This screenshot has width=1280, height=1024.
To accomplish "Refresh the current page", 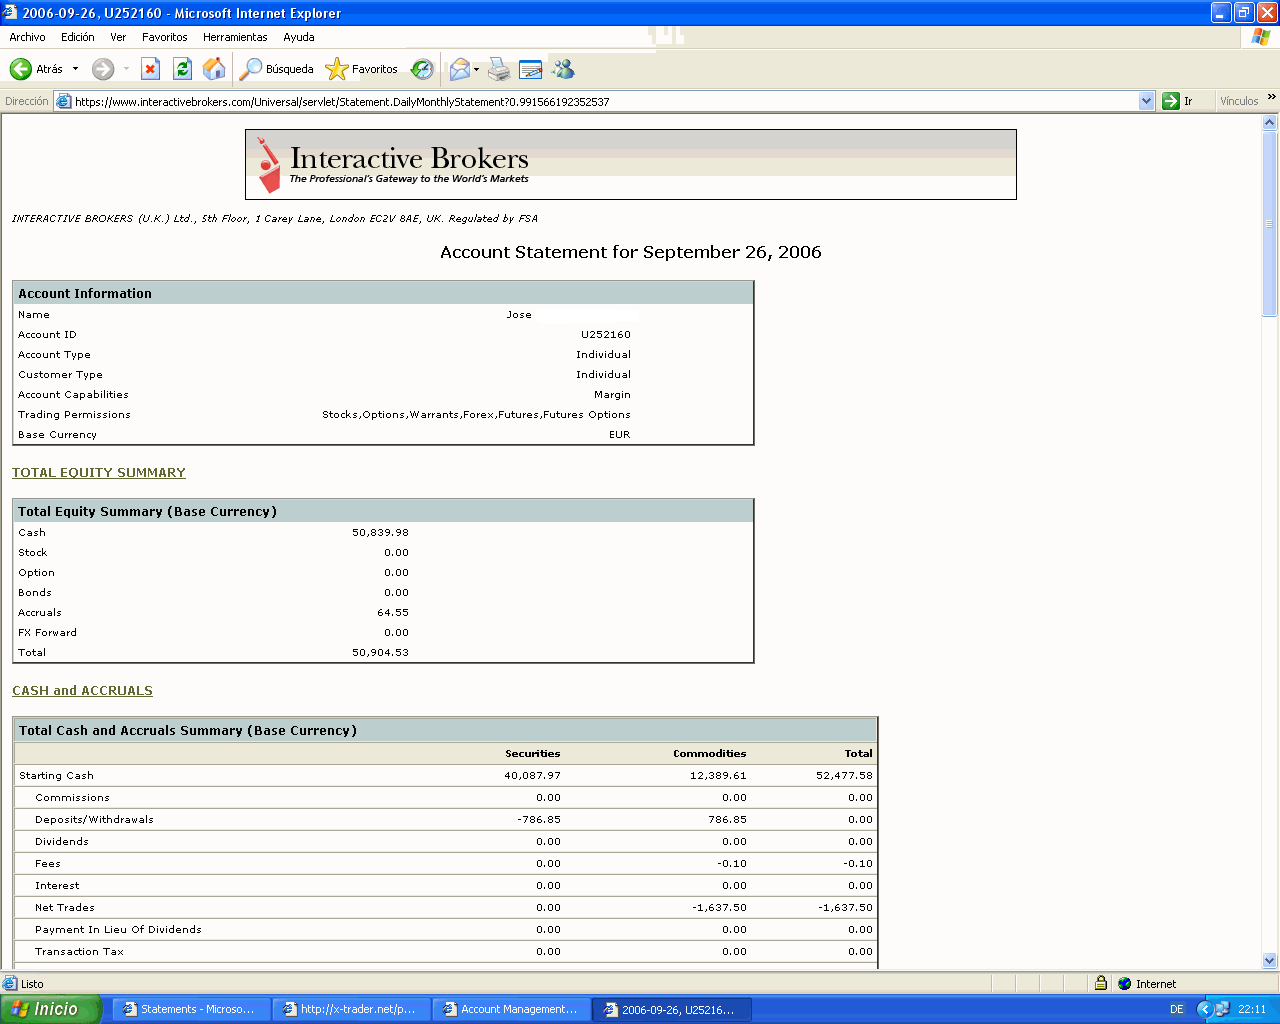I will (182, 69).
